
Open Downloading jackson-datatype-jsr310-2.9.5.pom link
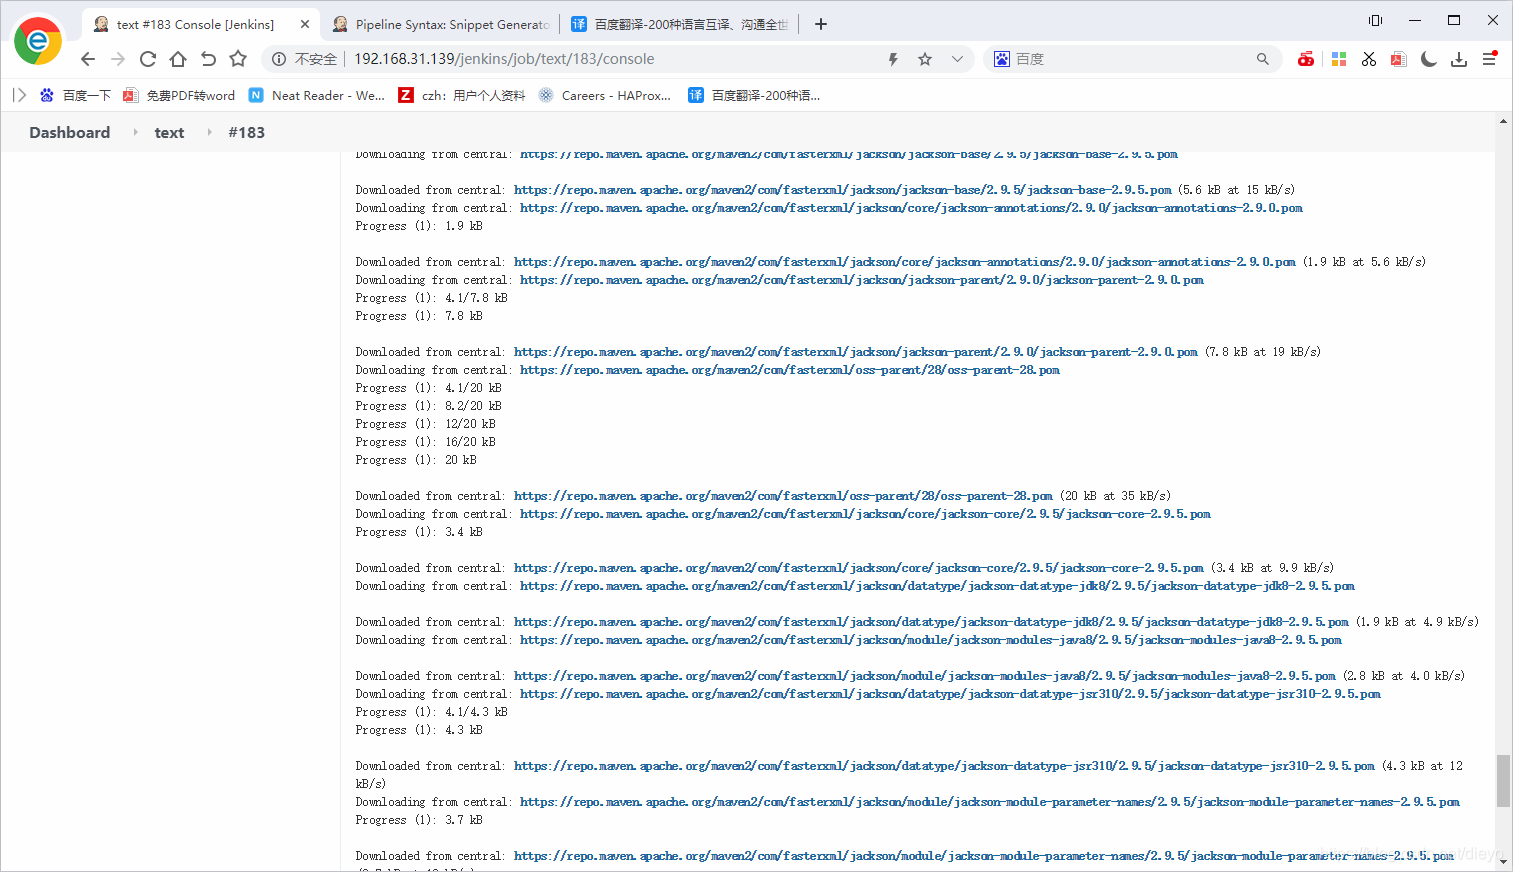(950, 694)
